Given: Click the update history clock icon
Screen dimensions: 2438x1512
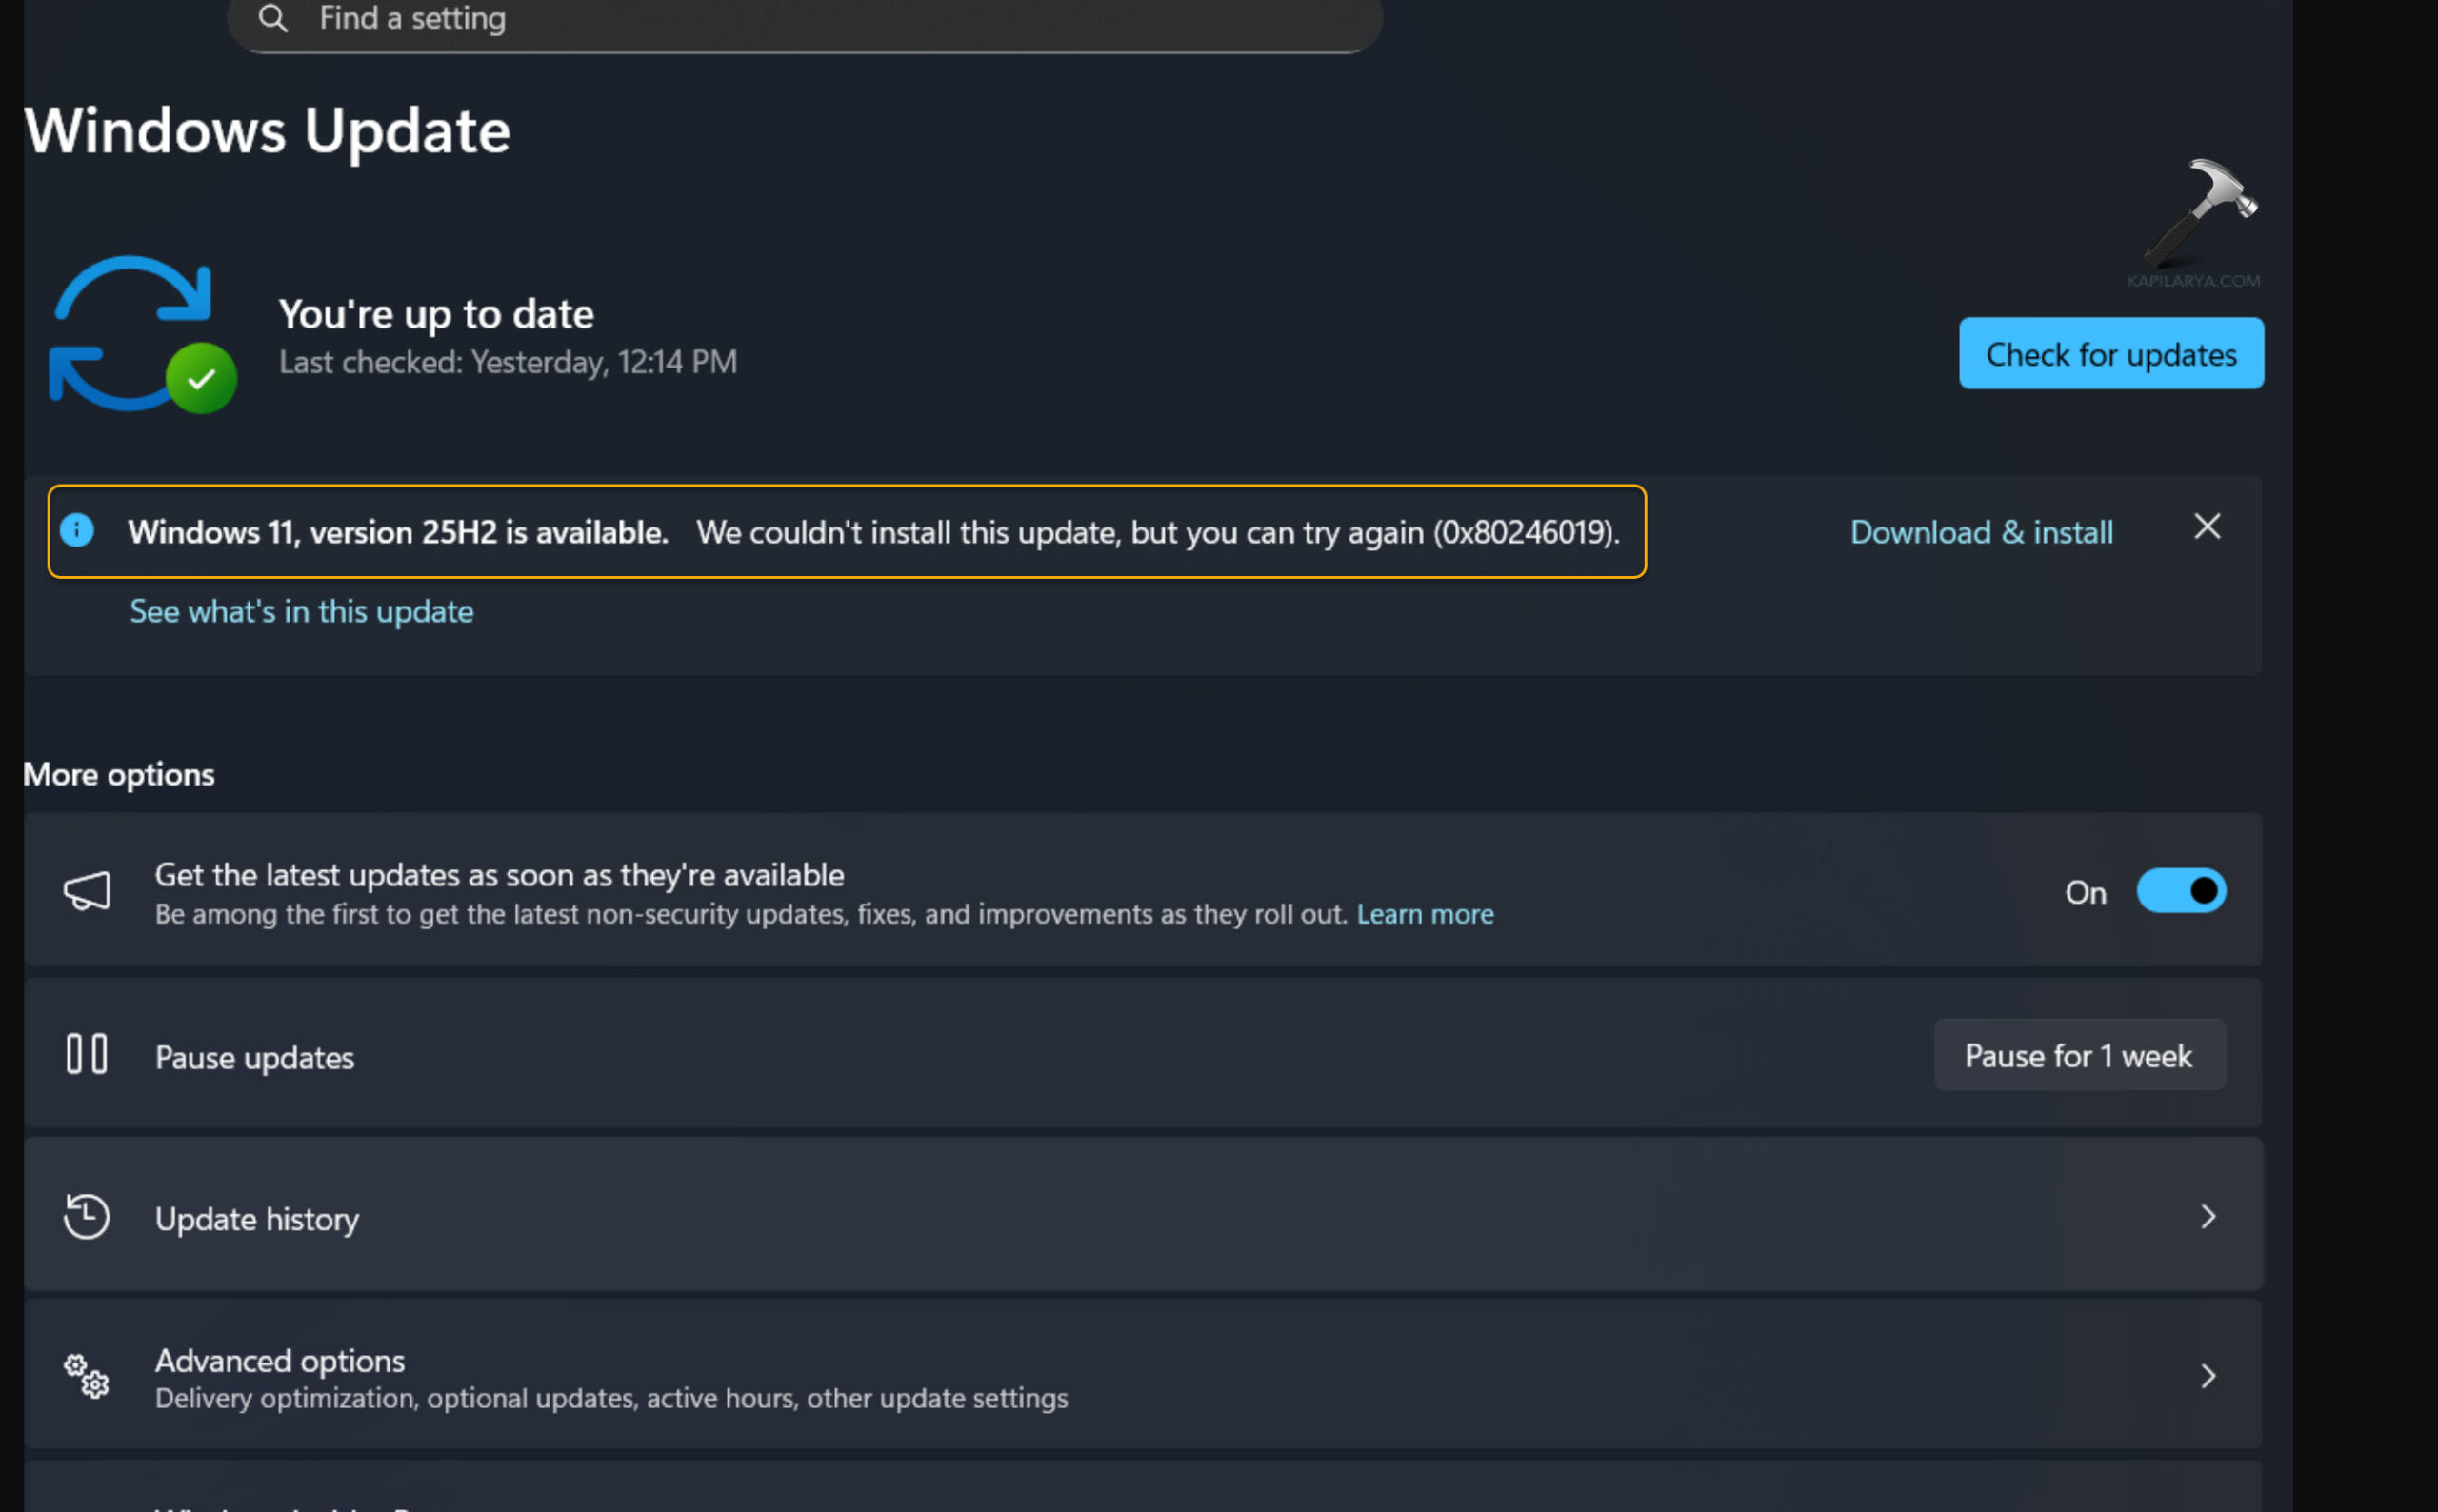Looking at the screenshot, I should click(87, 1216).
